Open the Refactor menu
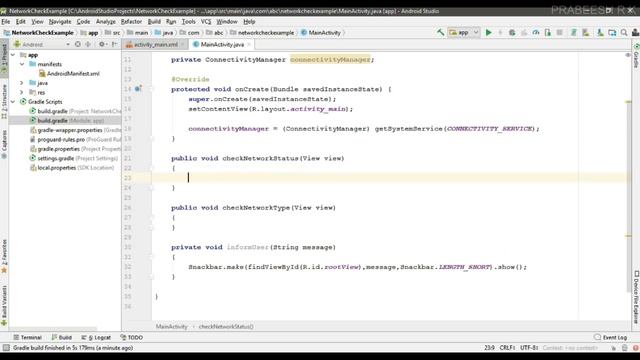 [131, 22]
